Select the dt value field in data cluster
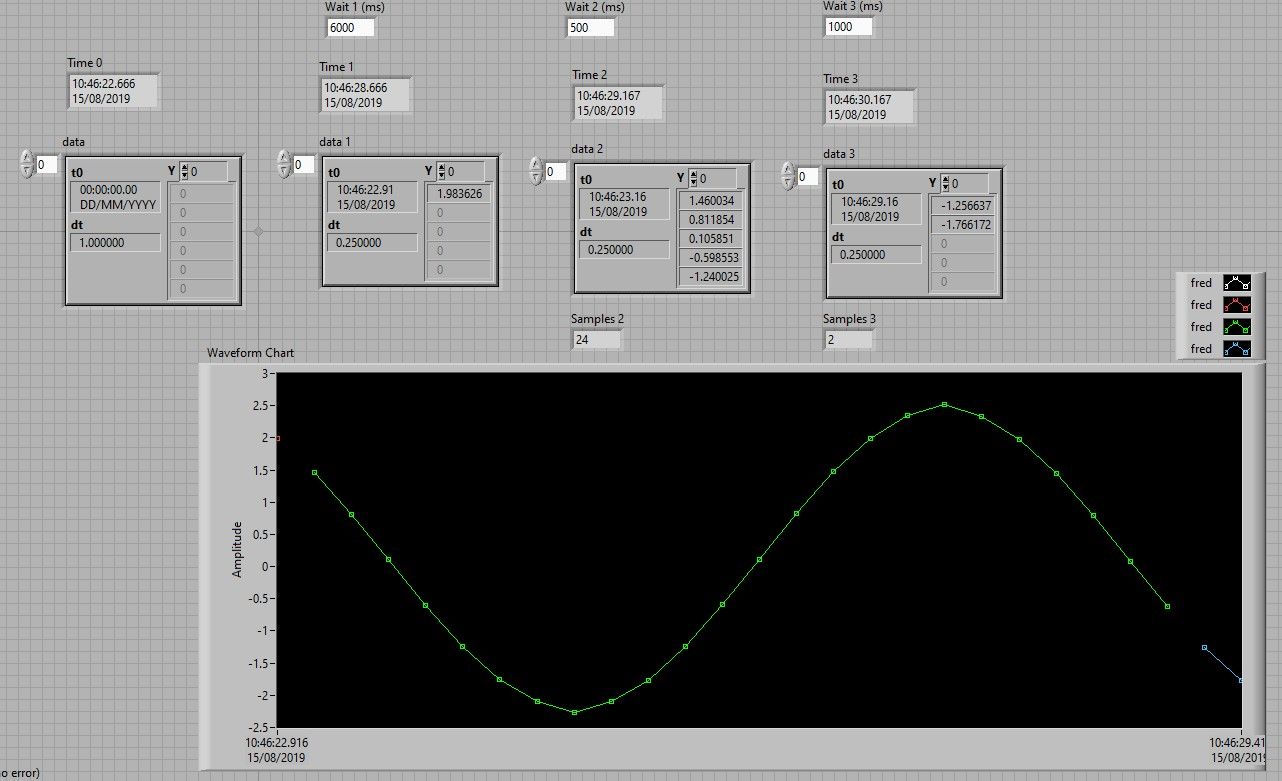Viewport: 1282px width, 781px height. click(114, 243)
